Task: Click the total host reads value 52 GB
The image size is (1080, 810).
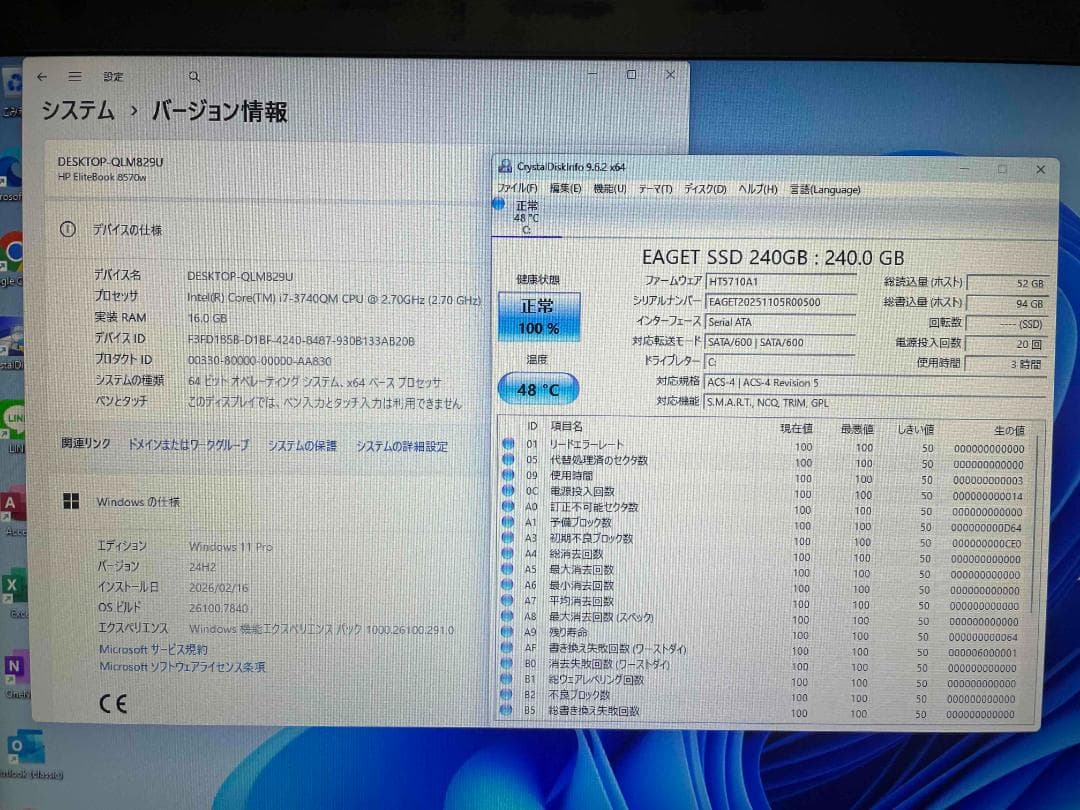Action: pyautogui.click(x=1007, y=283)
